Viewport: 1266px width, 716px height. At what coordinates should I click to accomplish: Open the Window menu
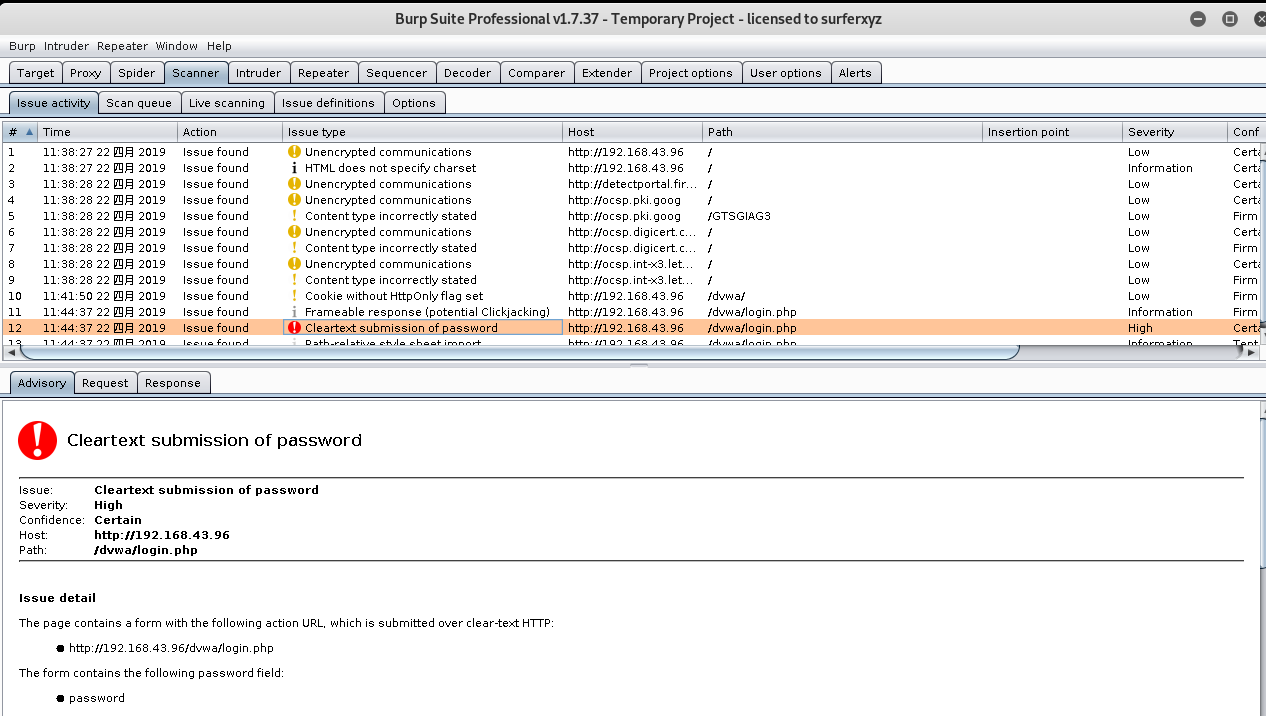coord(176,46)
